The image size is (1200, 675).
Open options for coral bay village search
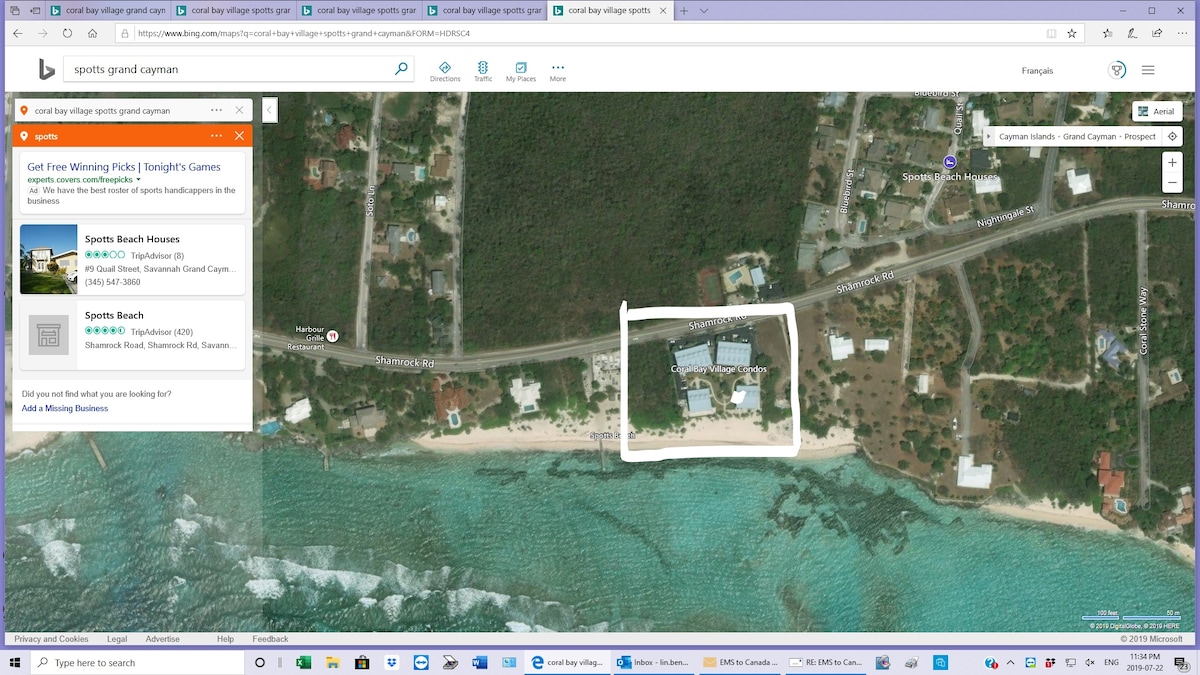click(x=216, y=110)
